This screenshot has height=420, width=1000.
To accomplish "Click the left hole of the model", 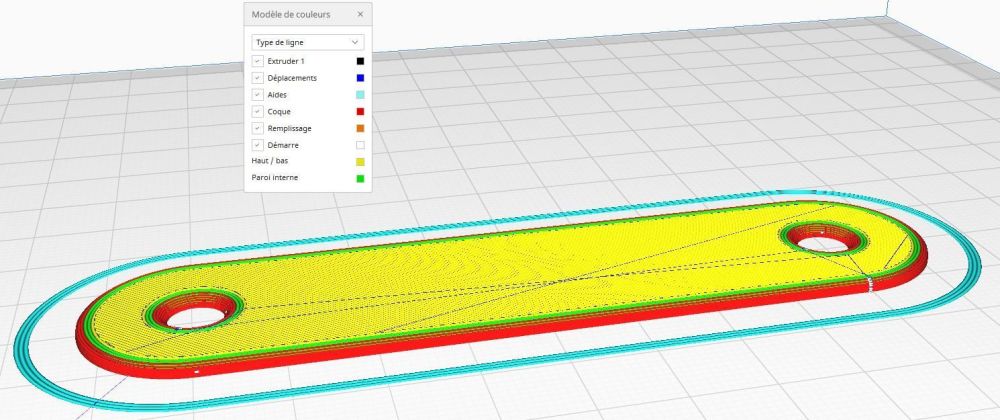I will pos(197,315).
